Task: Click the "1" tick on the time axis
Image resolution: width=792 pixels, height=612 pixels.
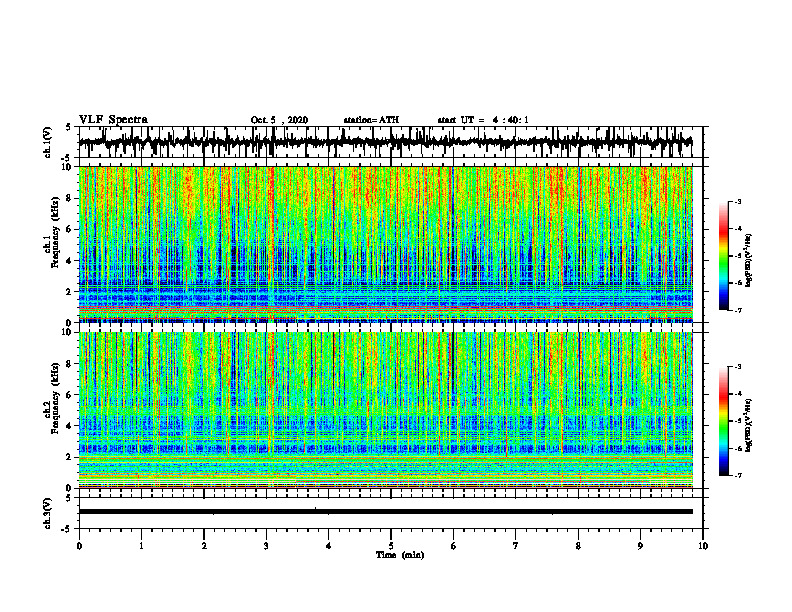Action: 141,546
